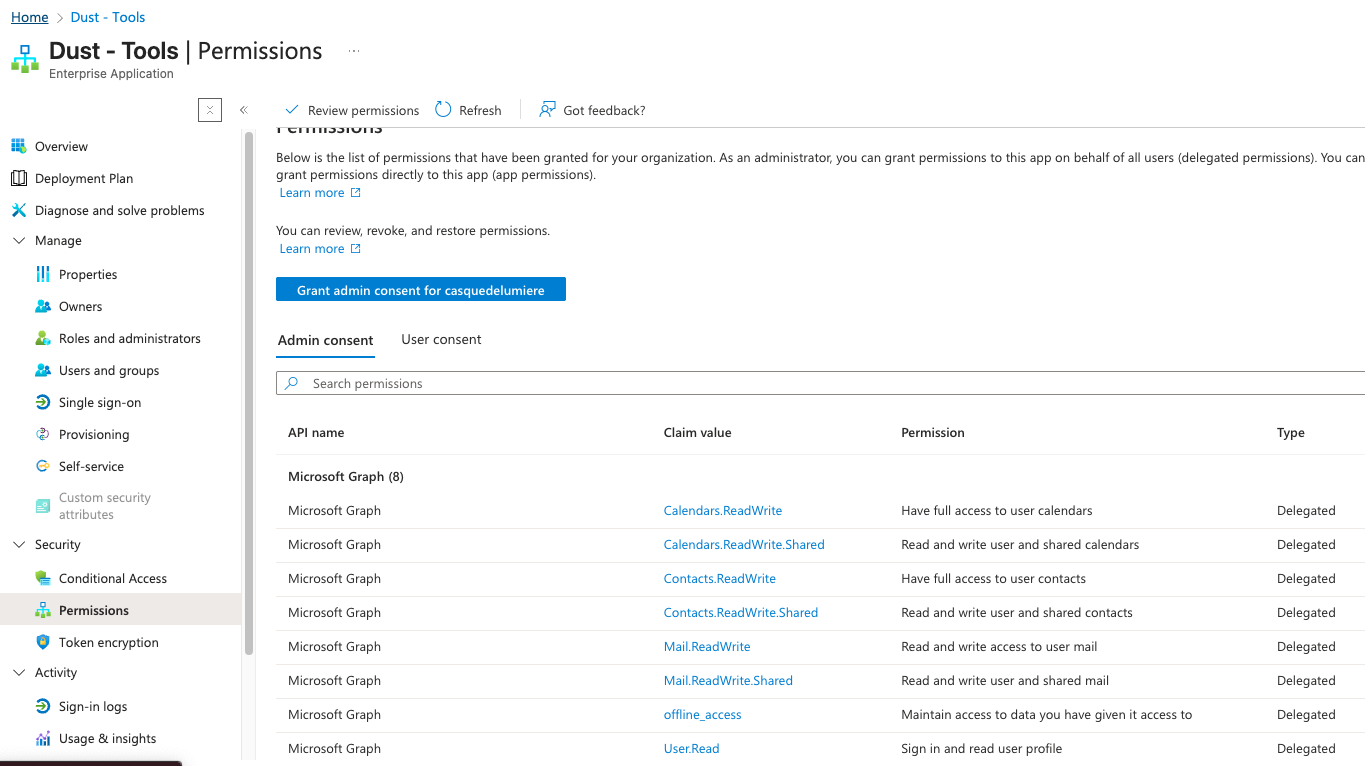The width and height of the screenshot is (1365, 766).
Task: Switch to the Admin consent tab
Action: click(x=325, y=340)
